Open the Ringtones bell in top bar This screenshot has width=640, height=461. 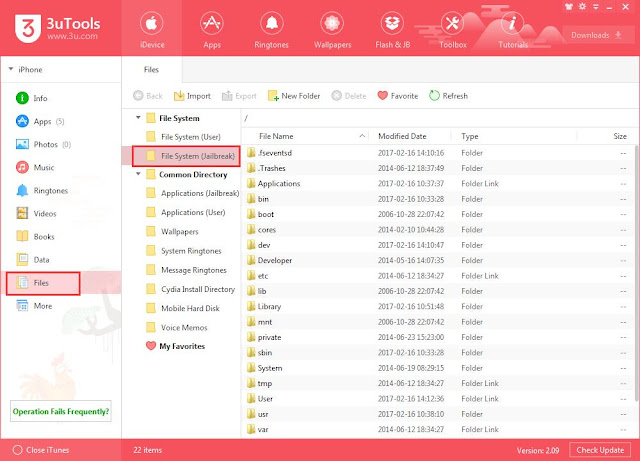(271, 30)
